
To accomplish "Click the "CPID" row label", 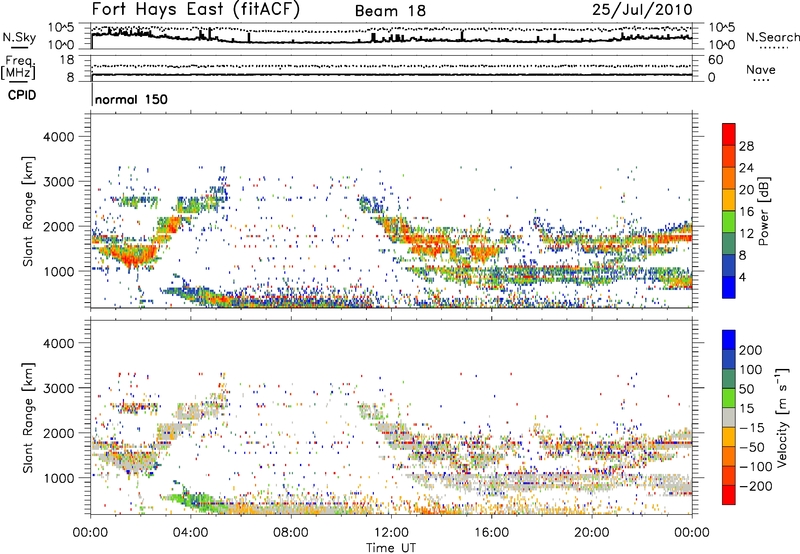I will [x=22, y=95].
